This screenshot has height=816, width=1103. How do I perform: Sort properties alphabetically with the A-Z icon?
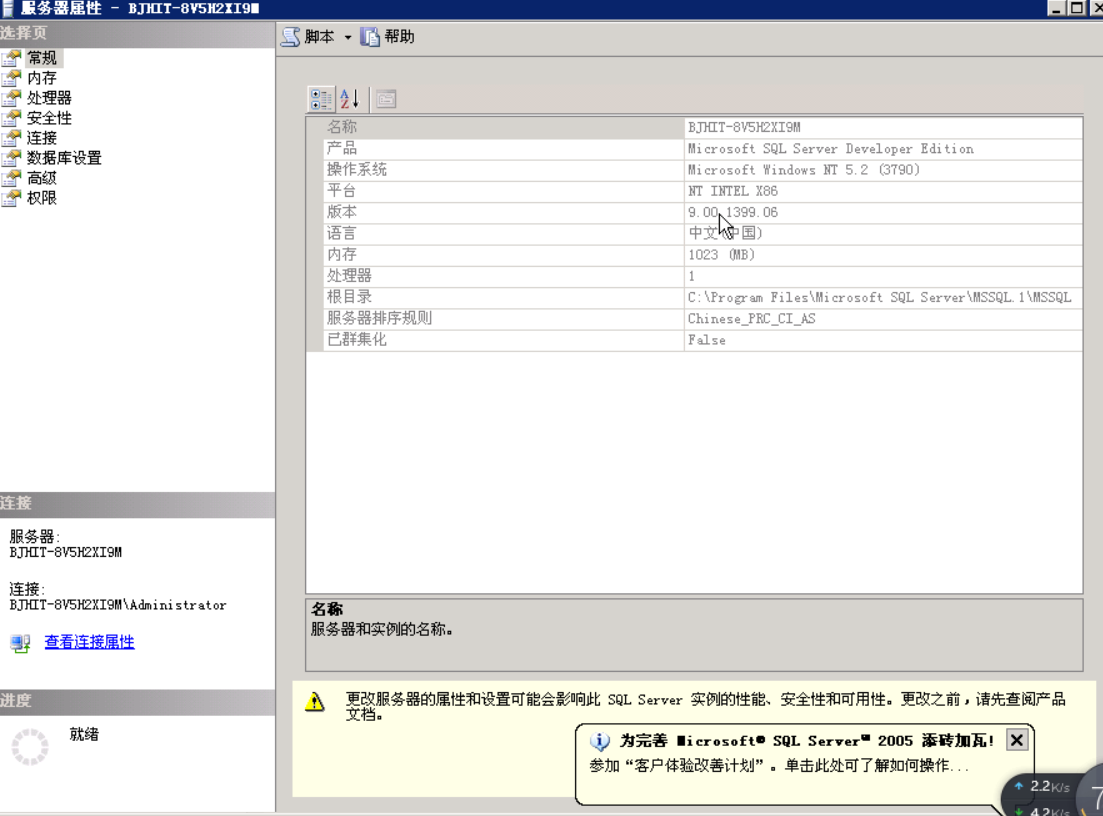(350, 99)
